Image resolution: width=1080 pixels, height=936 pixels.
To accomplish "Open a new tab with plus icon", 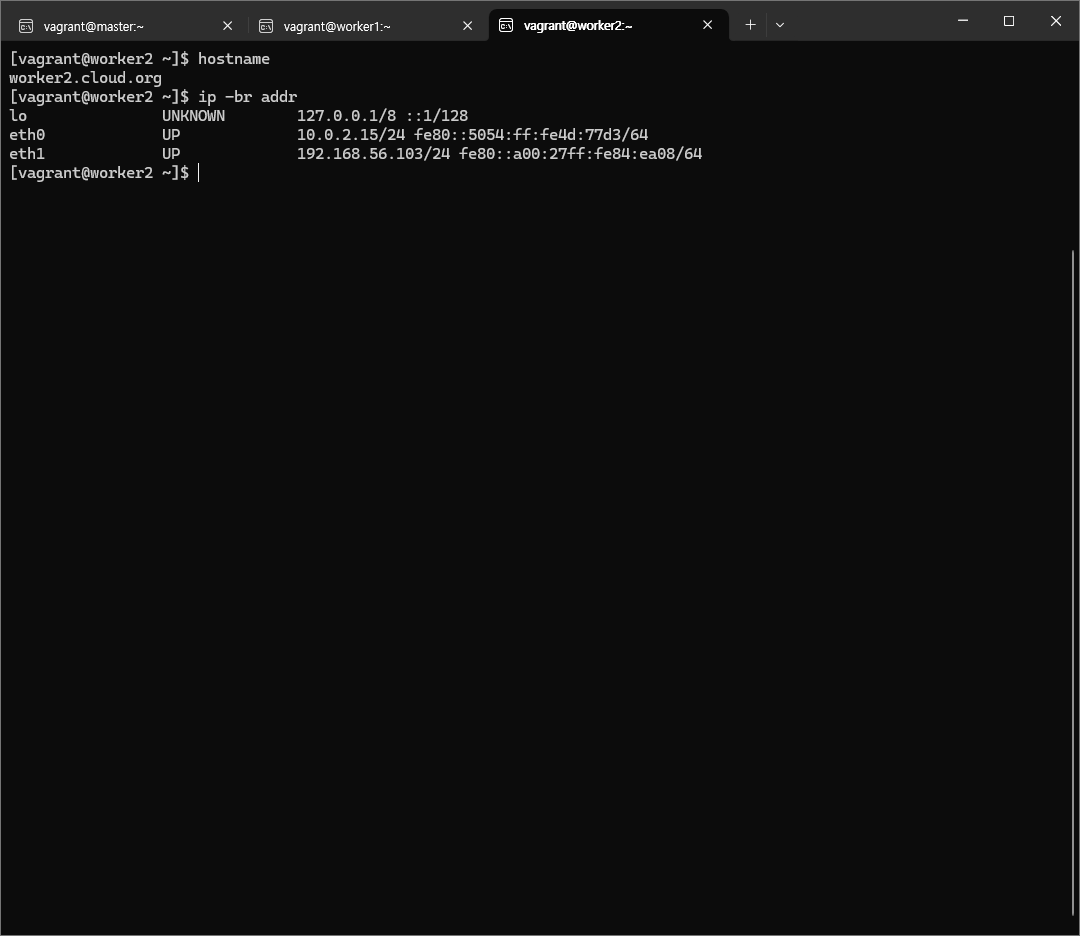I will tap(750, 25).
